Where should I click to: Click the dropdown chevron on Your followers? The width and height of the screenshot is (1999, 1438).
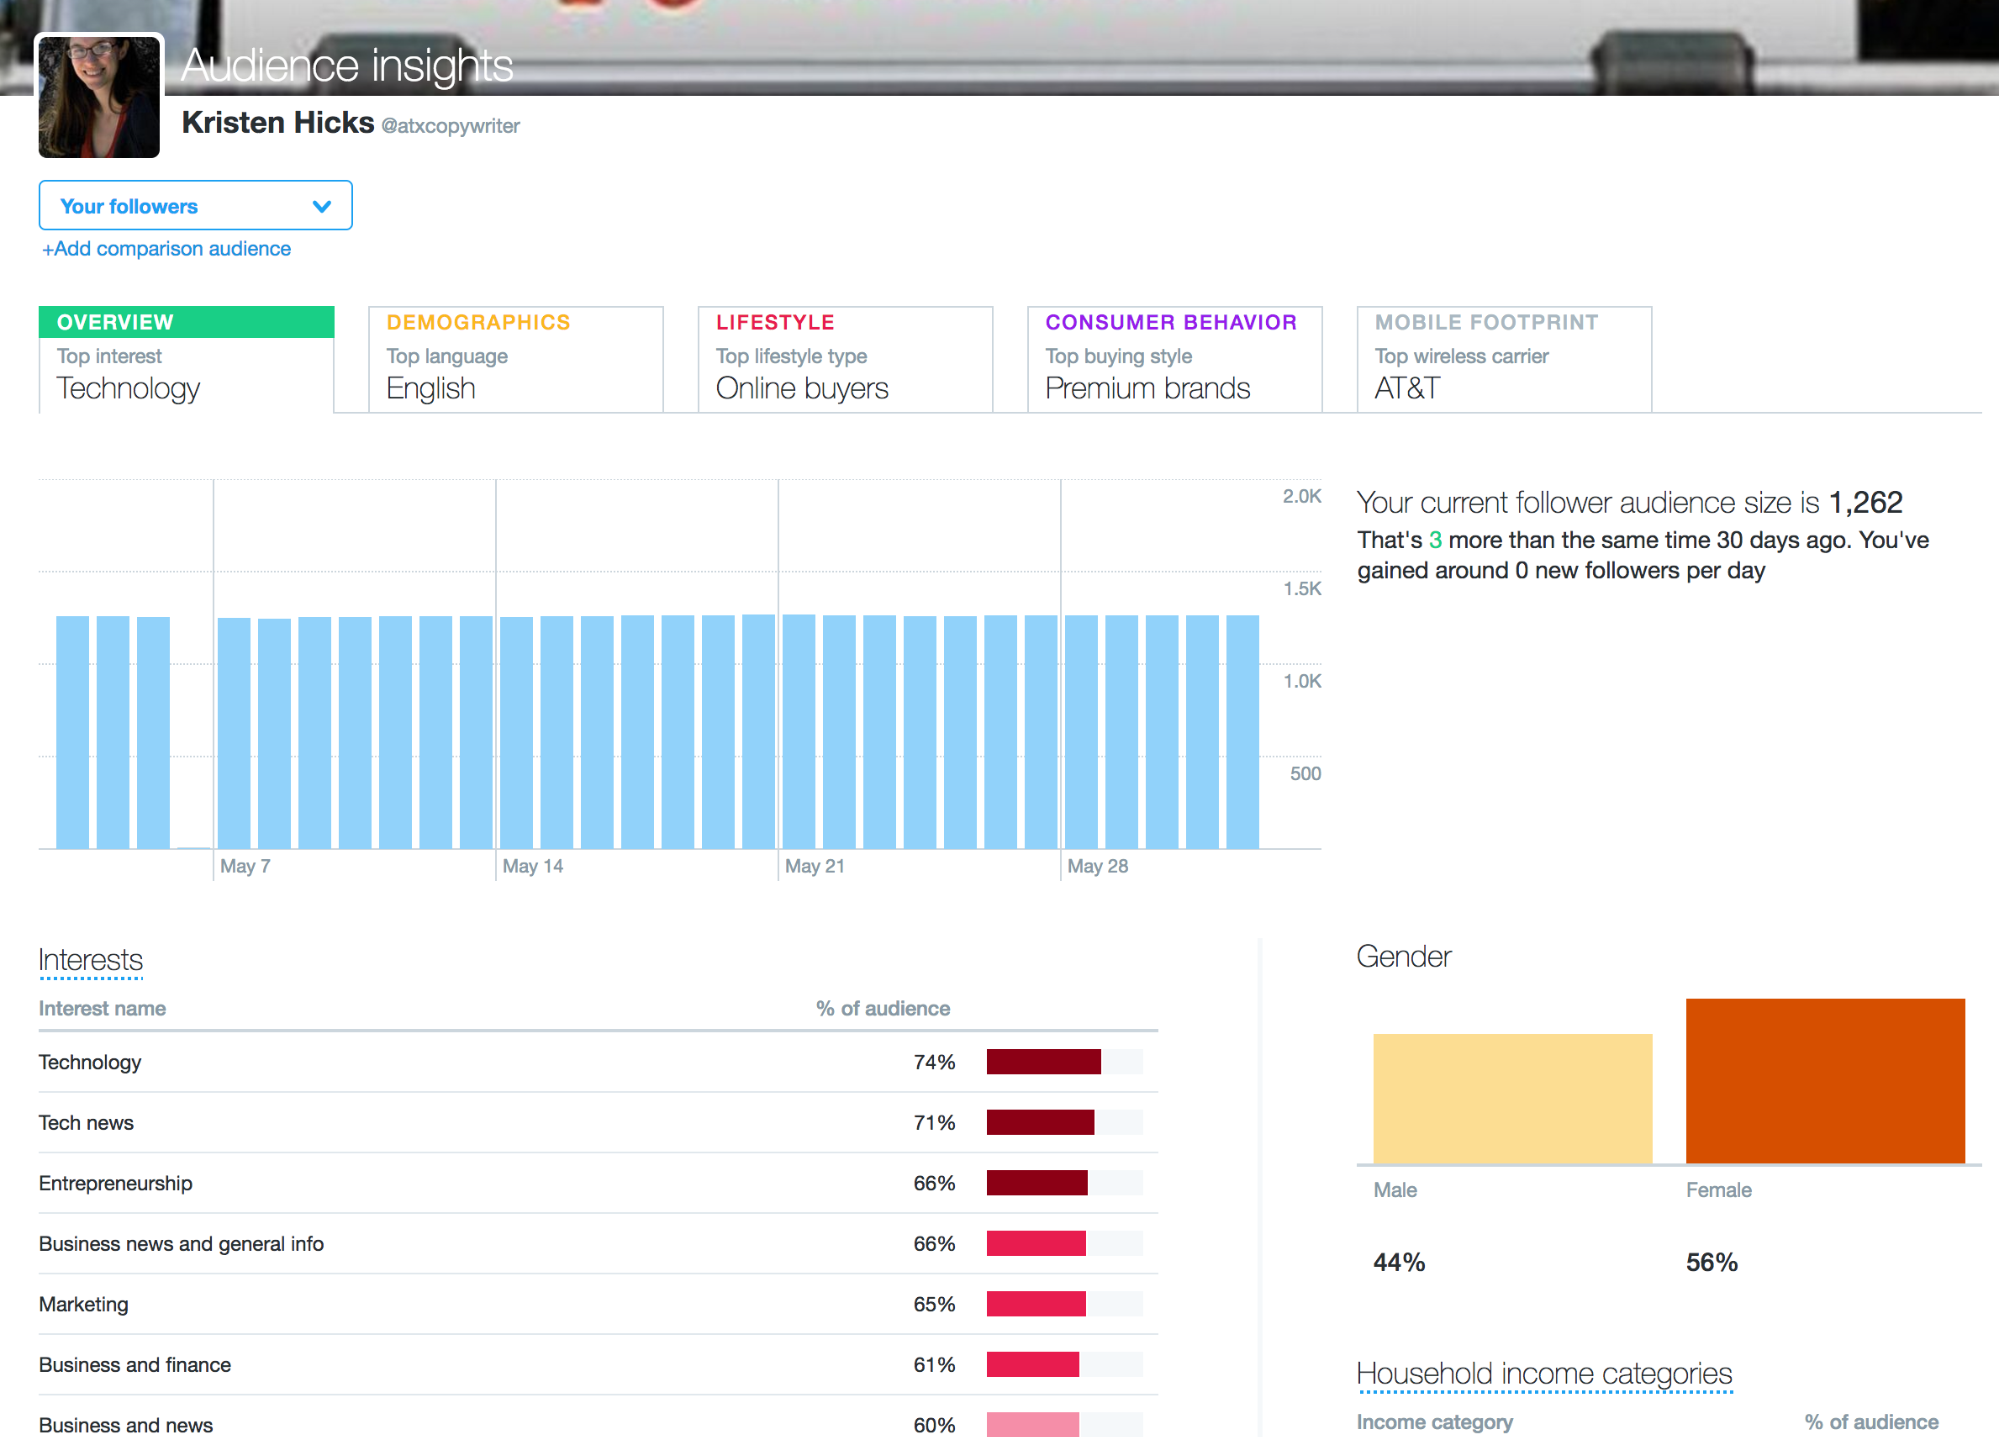pos(321,205)
